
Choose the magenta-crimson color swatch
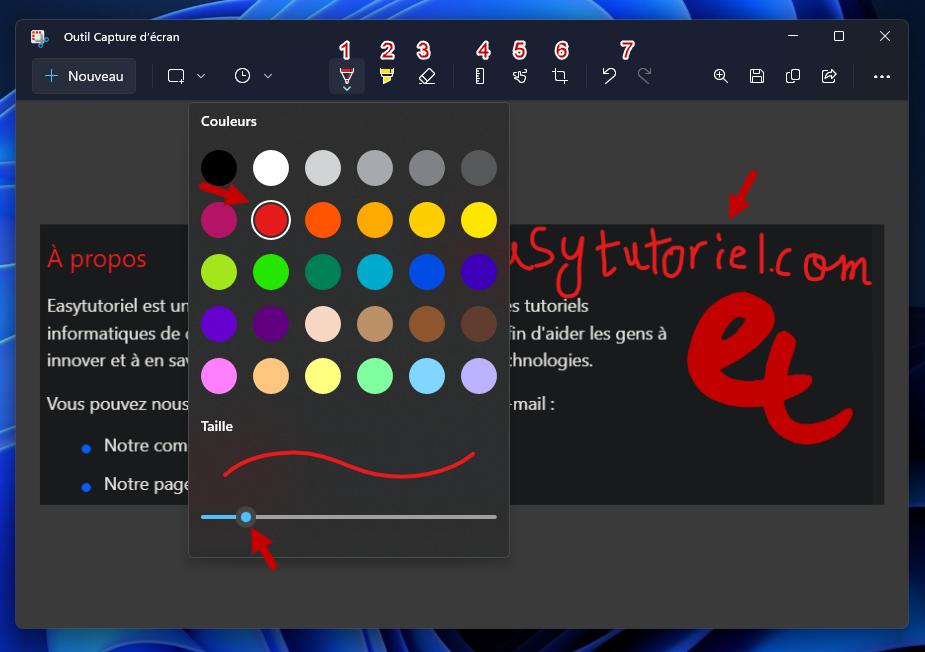(219, 220)
